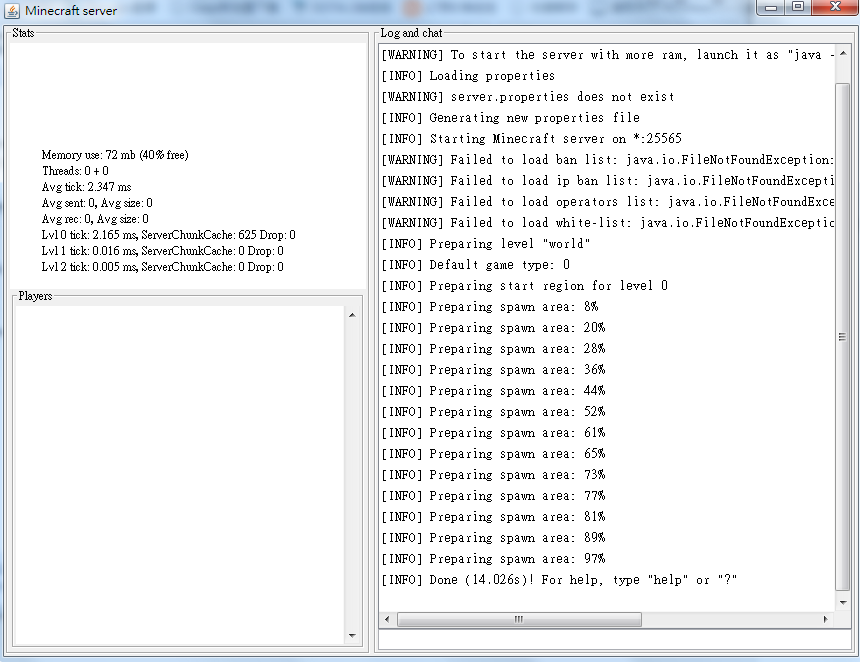
Task: Click the 'Preparing spawn area: 89%' line
Action: click(x=494, y=537)
